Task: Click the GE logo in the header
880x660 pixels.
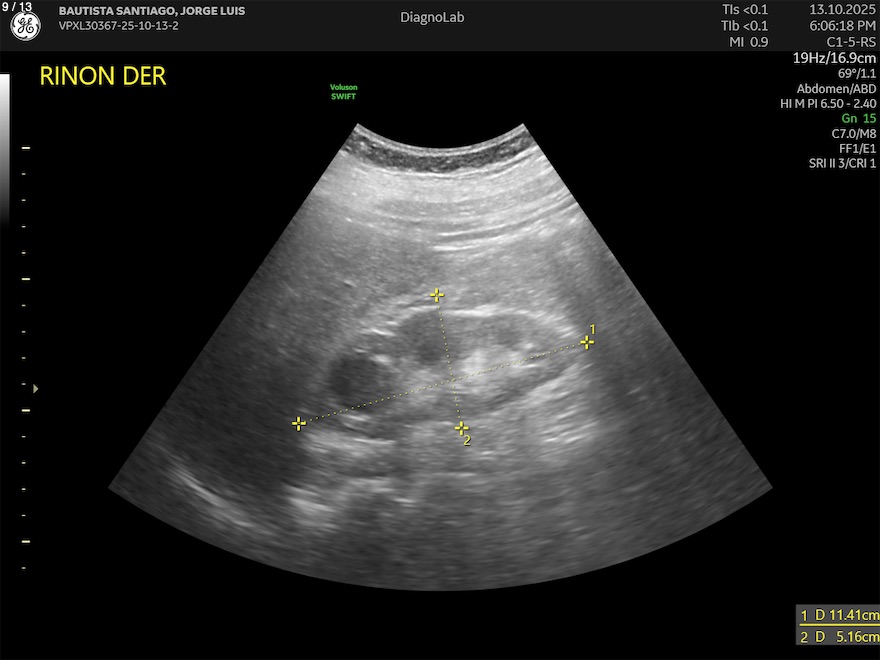Action: tap(25, 27)
